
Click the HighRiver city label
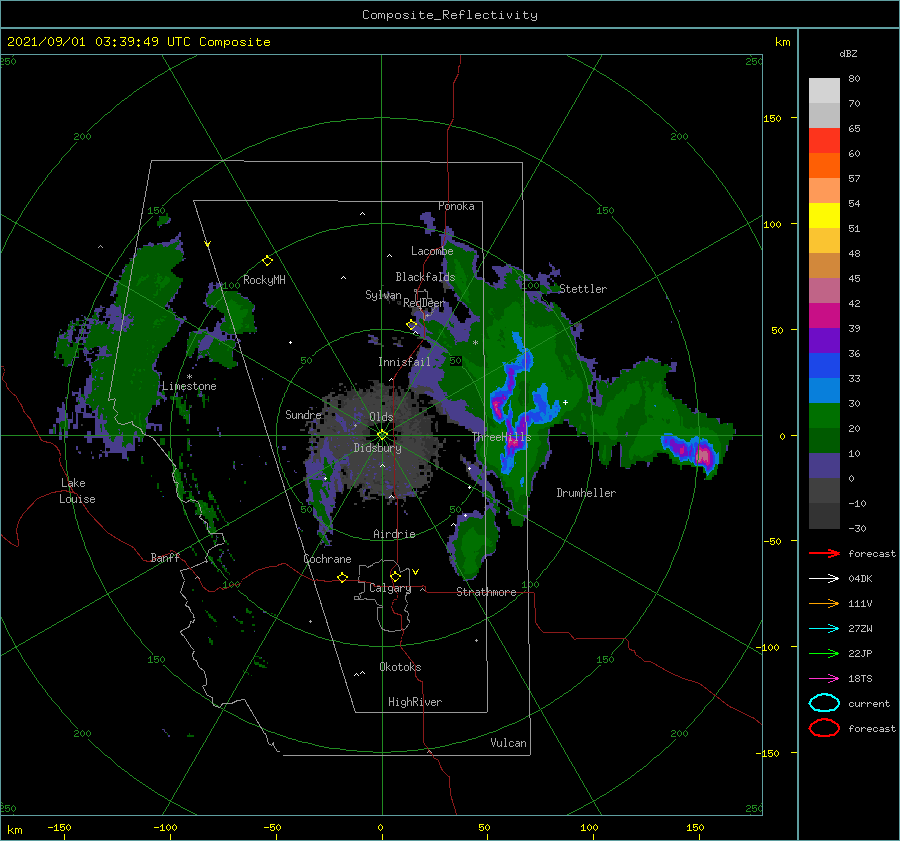[x=415, y=702]
